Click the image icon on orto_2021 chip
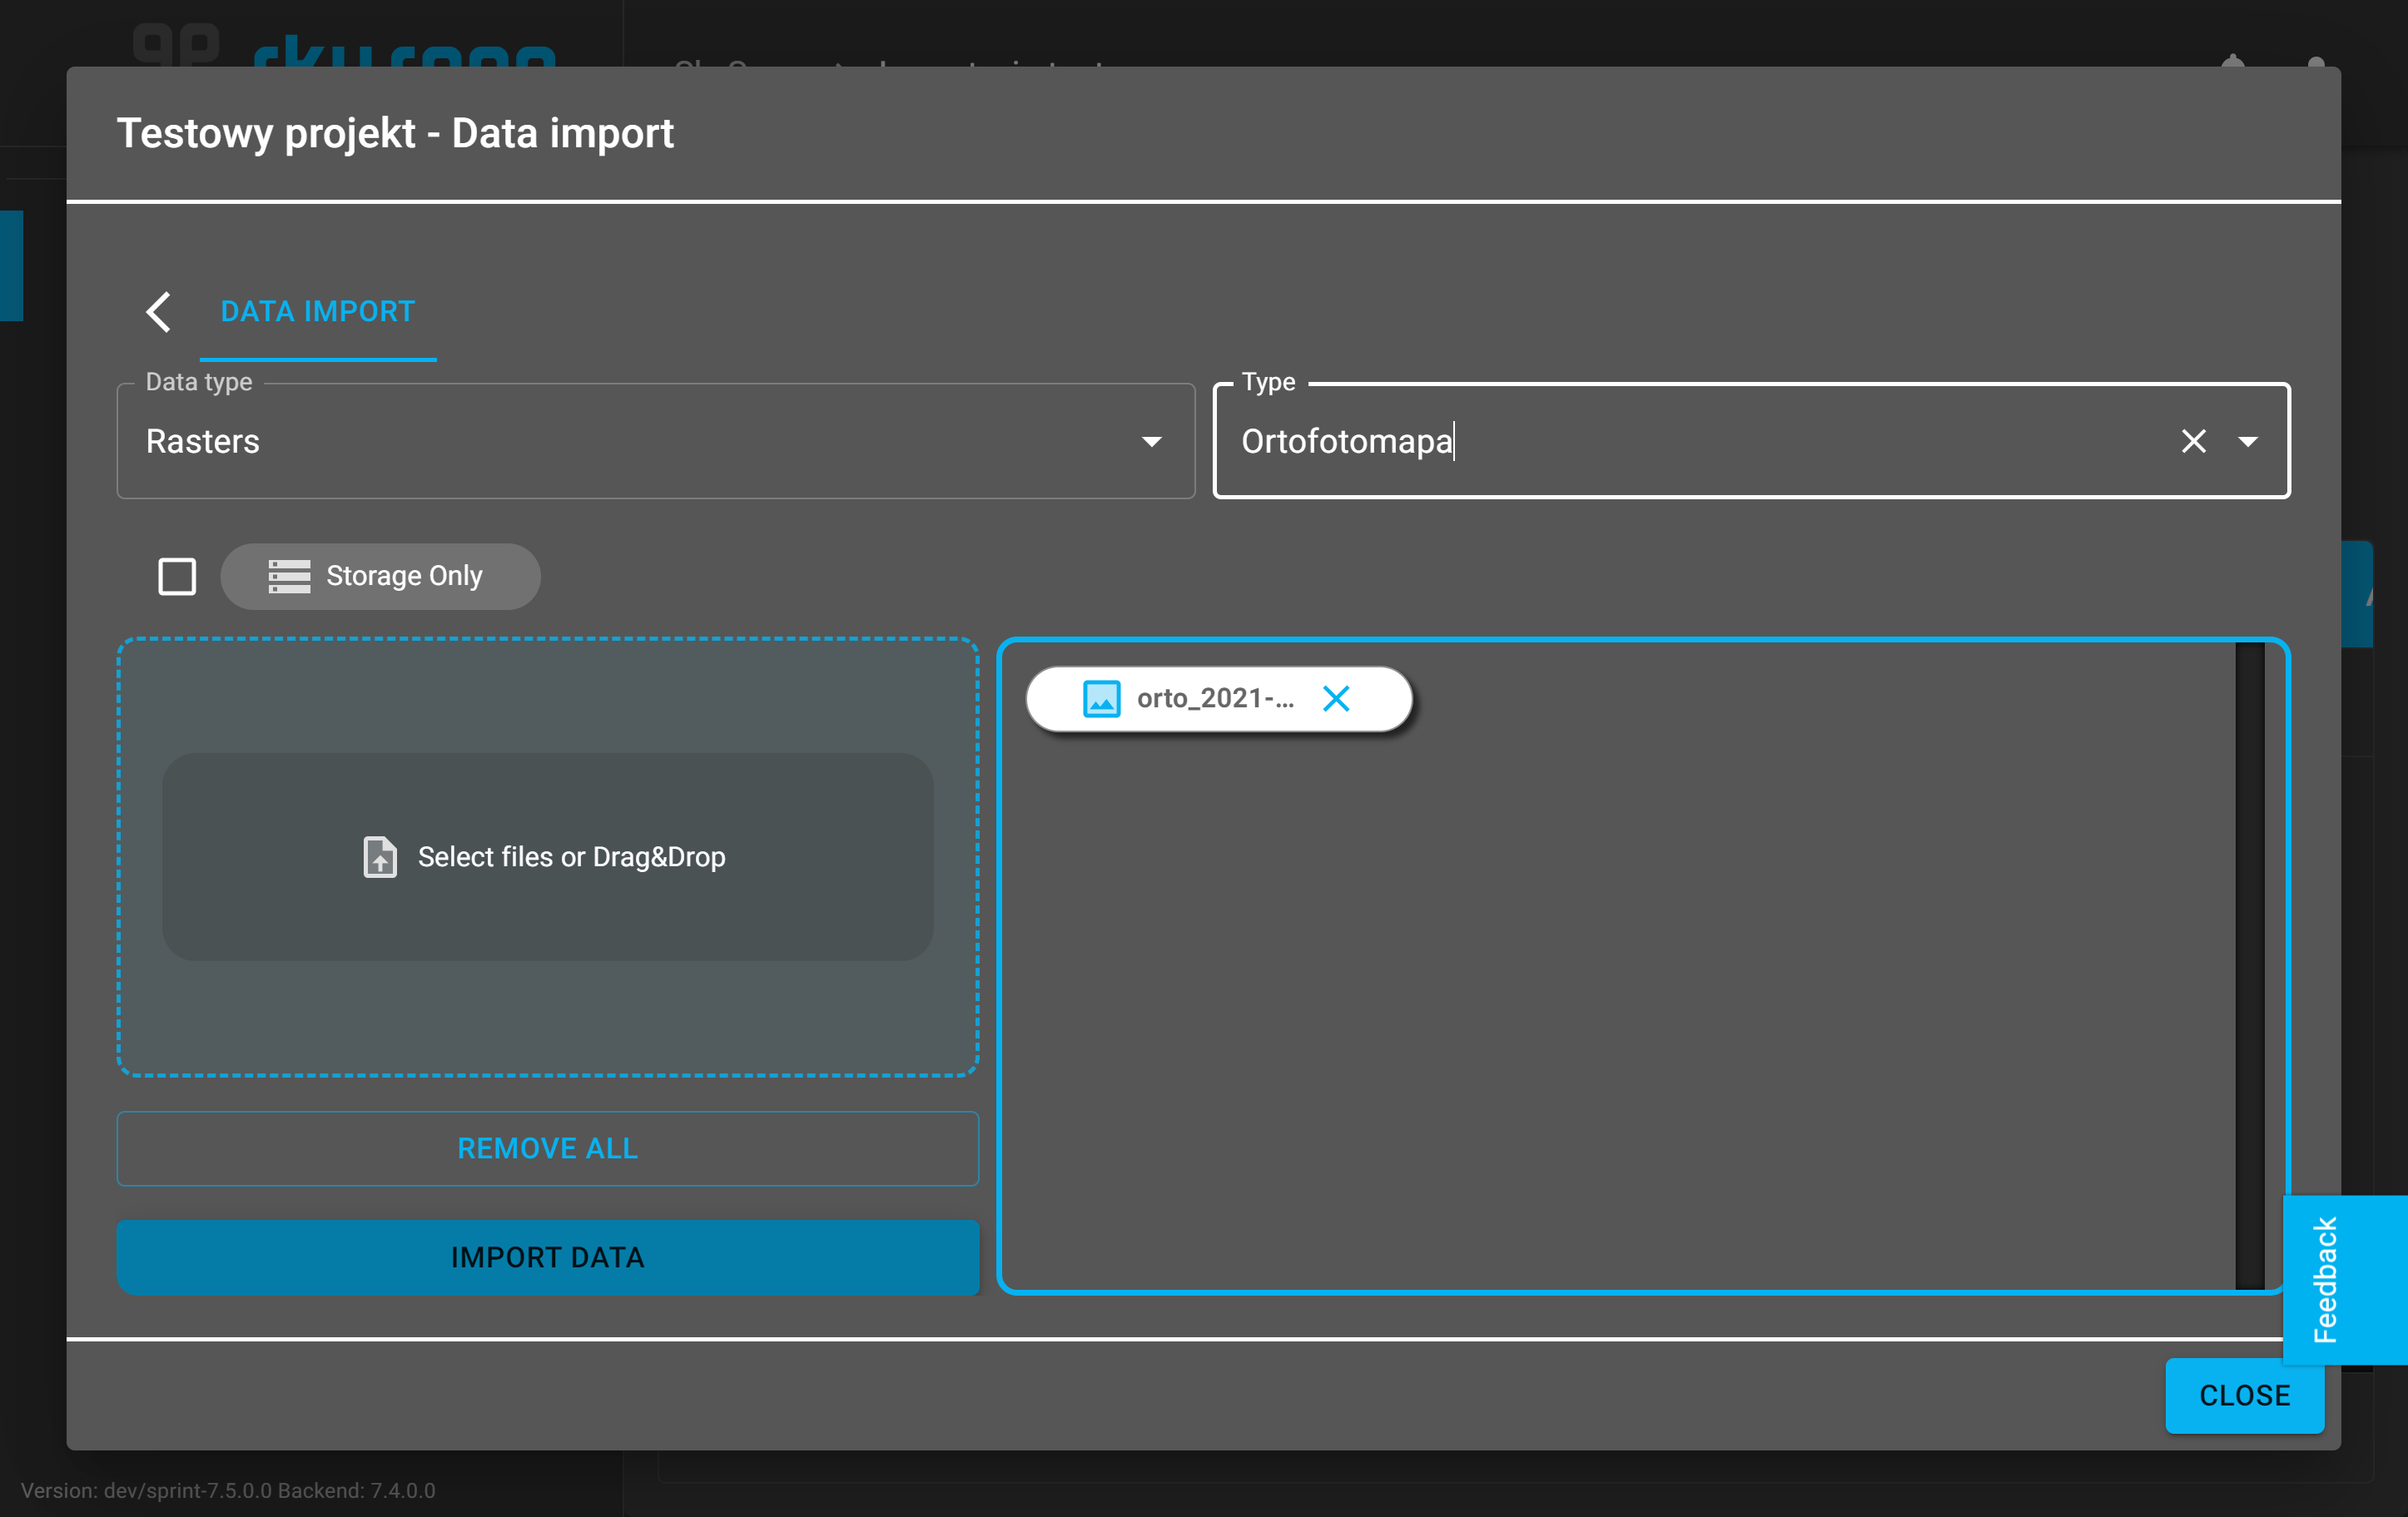The height and width of the screenshot is (1517, 2408). click(1101, 698)
